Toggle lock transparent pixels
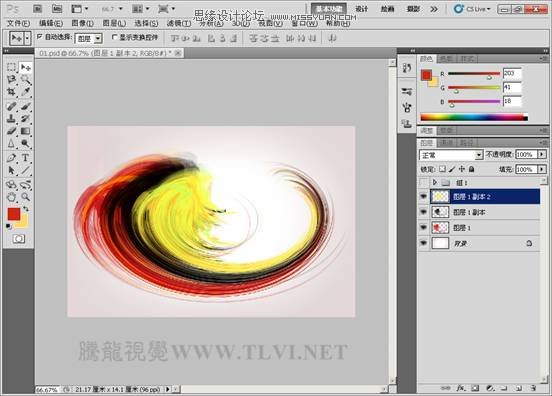Screen dimensions: 552x396 point(443,169)
